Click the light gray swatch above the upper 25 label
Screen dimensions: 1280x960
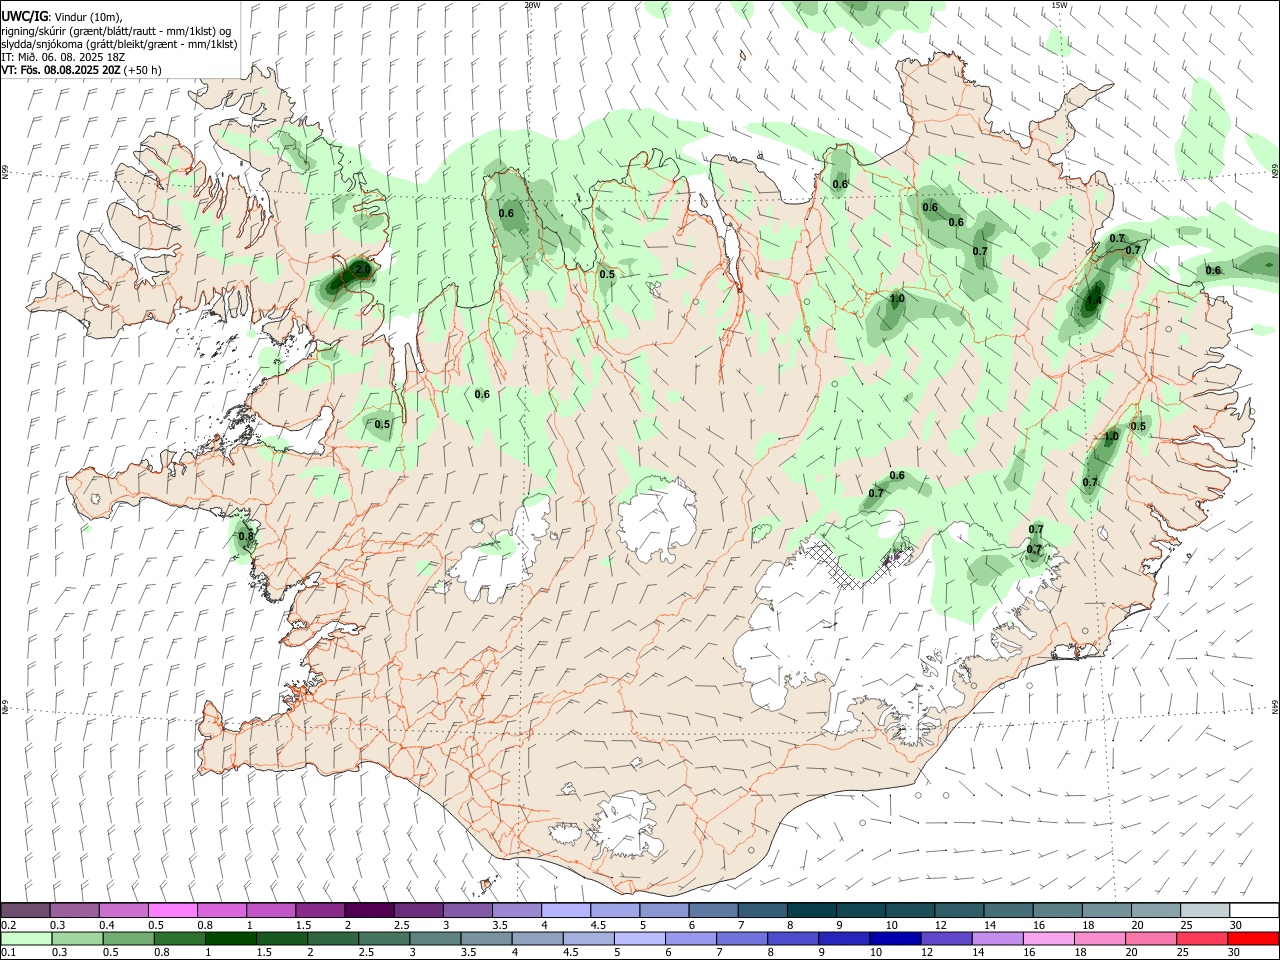point(1204,910)
